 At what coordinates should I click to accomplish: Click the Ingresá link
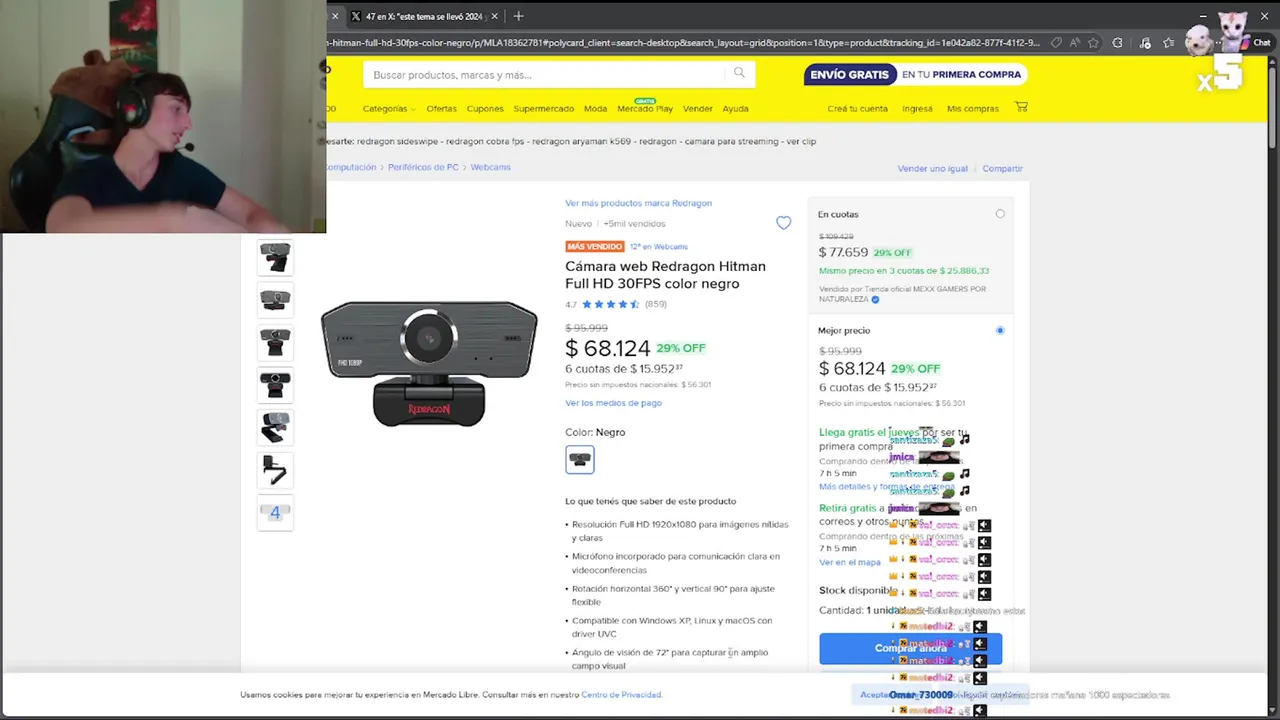(x=917, y=108)
